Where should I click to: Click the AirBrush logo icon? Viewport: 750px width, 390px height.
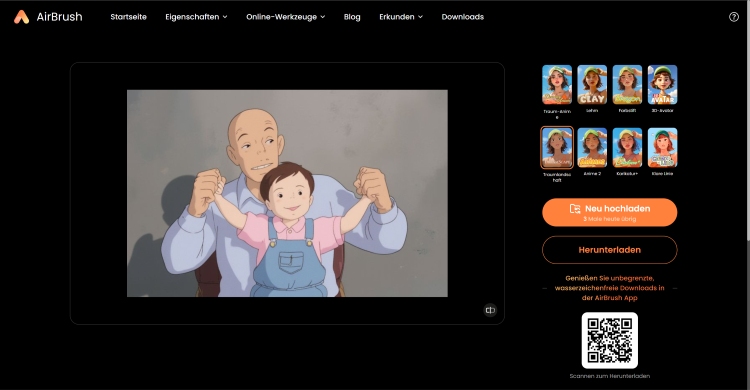[21, 17]
